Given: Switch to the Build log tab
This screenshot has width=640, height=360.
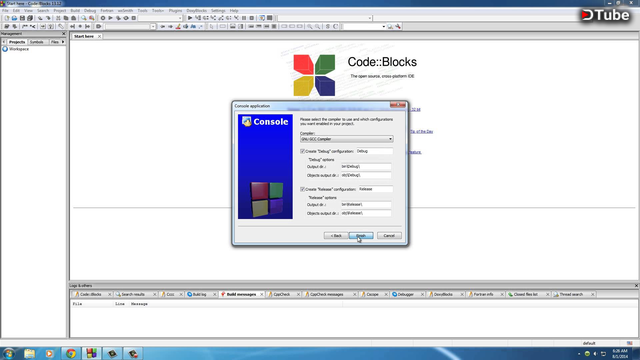Looking at the screenshot, I should point(200,294).
